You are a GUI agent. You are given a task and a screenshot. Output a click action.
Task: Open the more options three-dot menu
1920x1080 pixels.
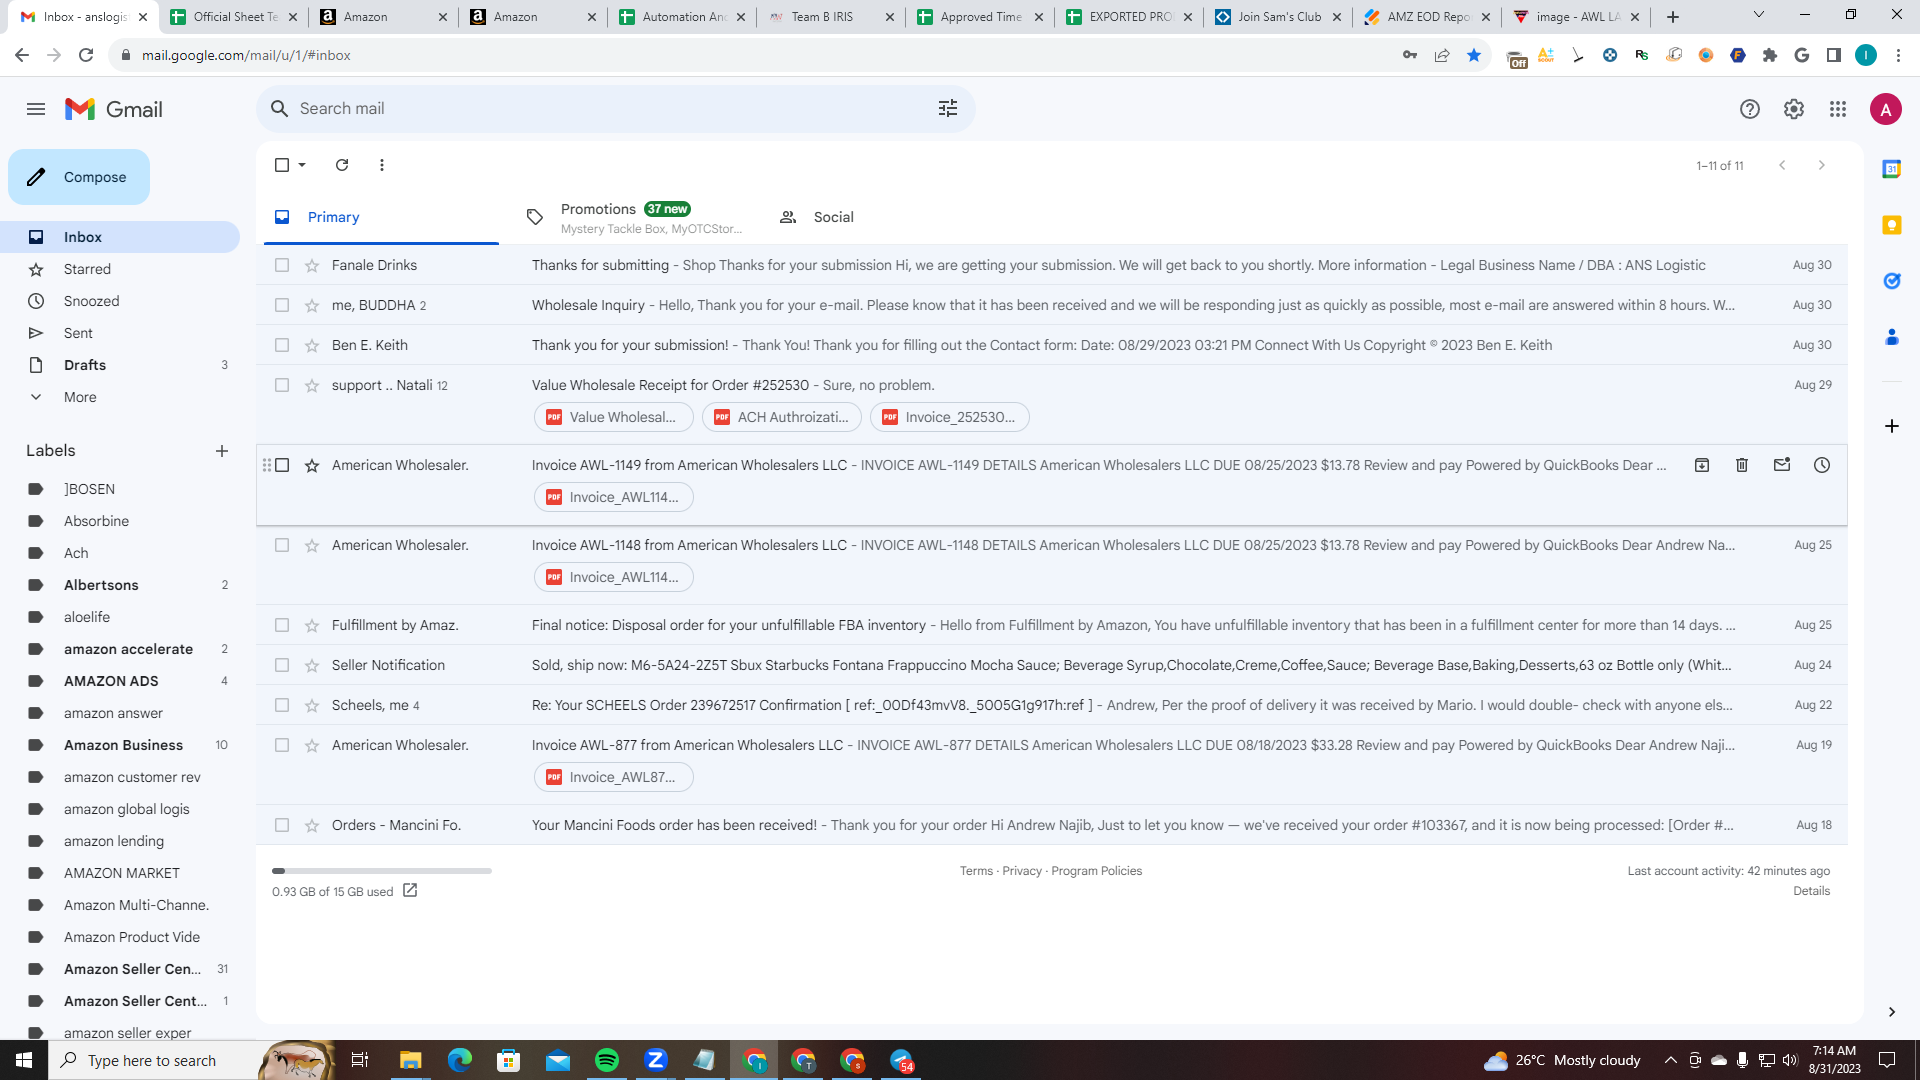click(x=382, y=165)
